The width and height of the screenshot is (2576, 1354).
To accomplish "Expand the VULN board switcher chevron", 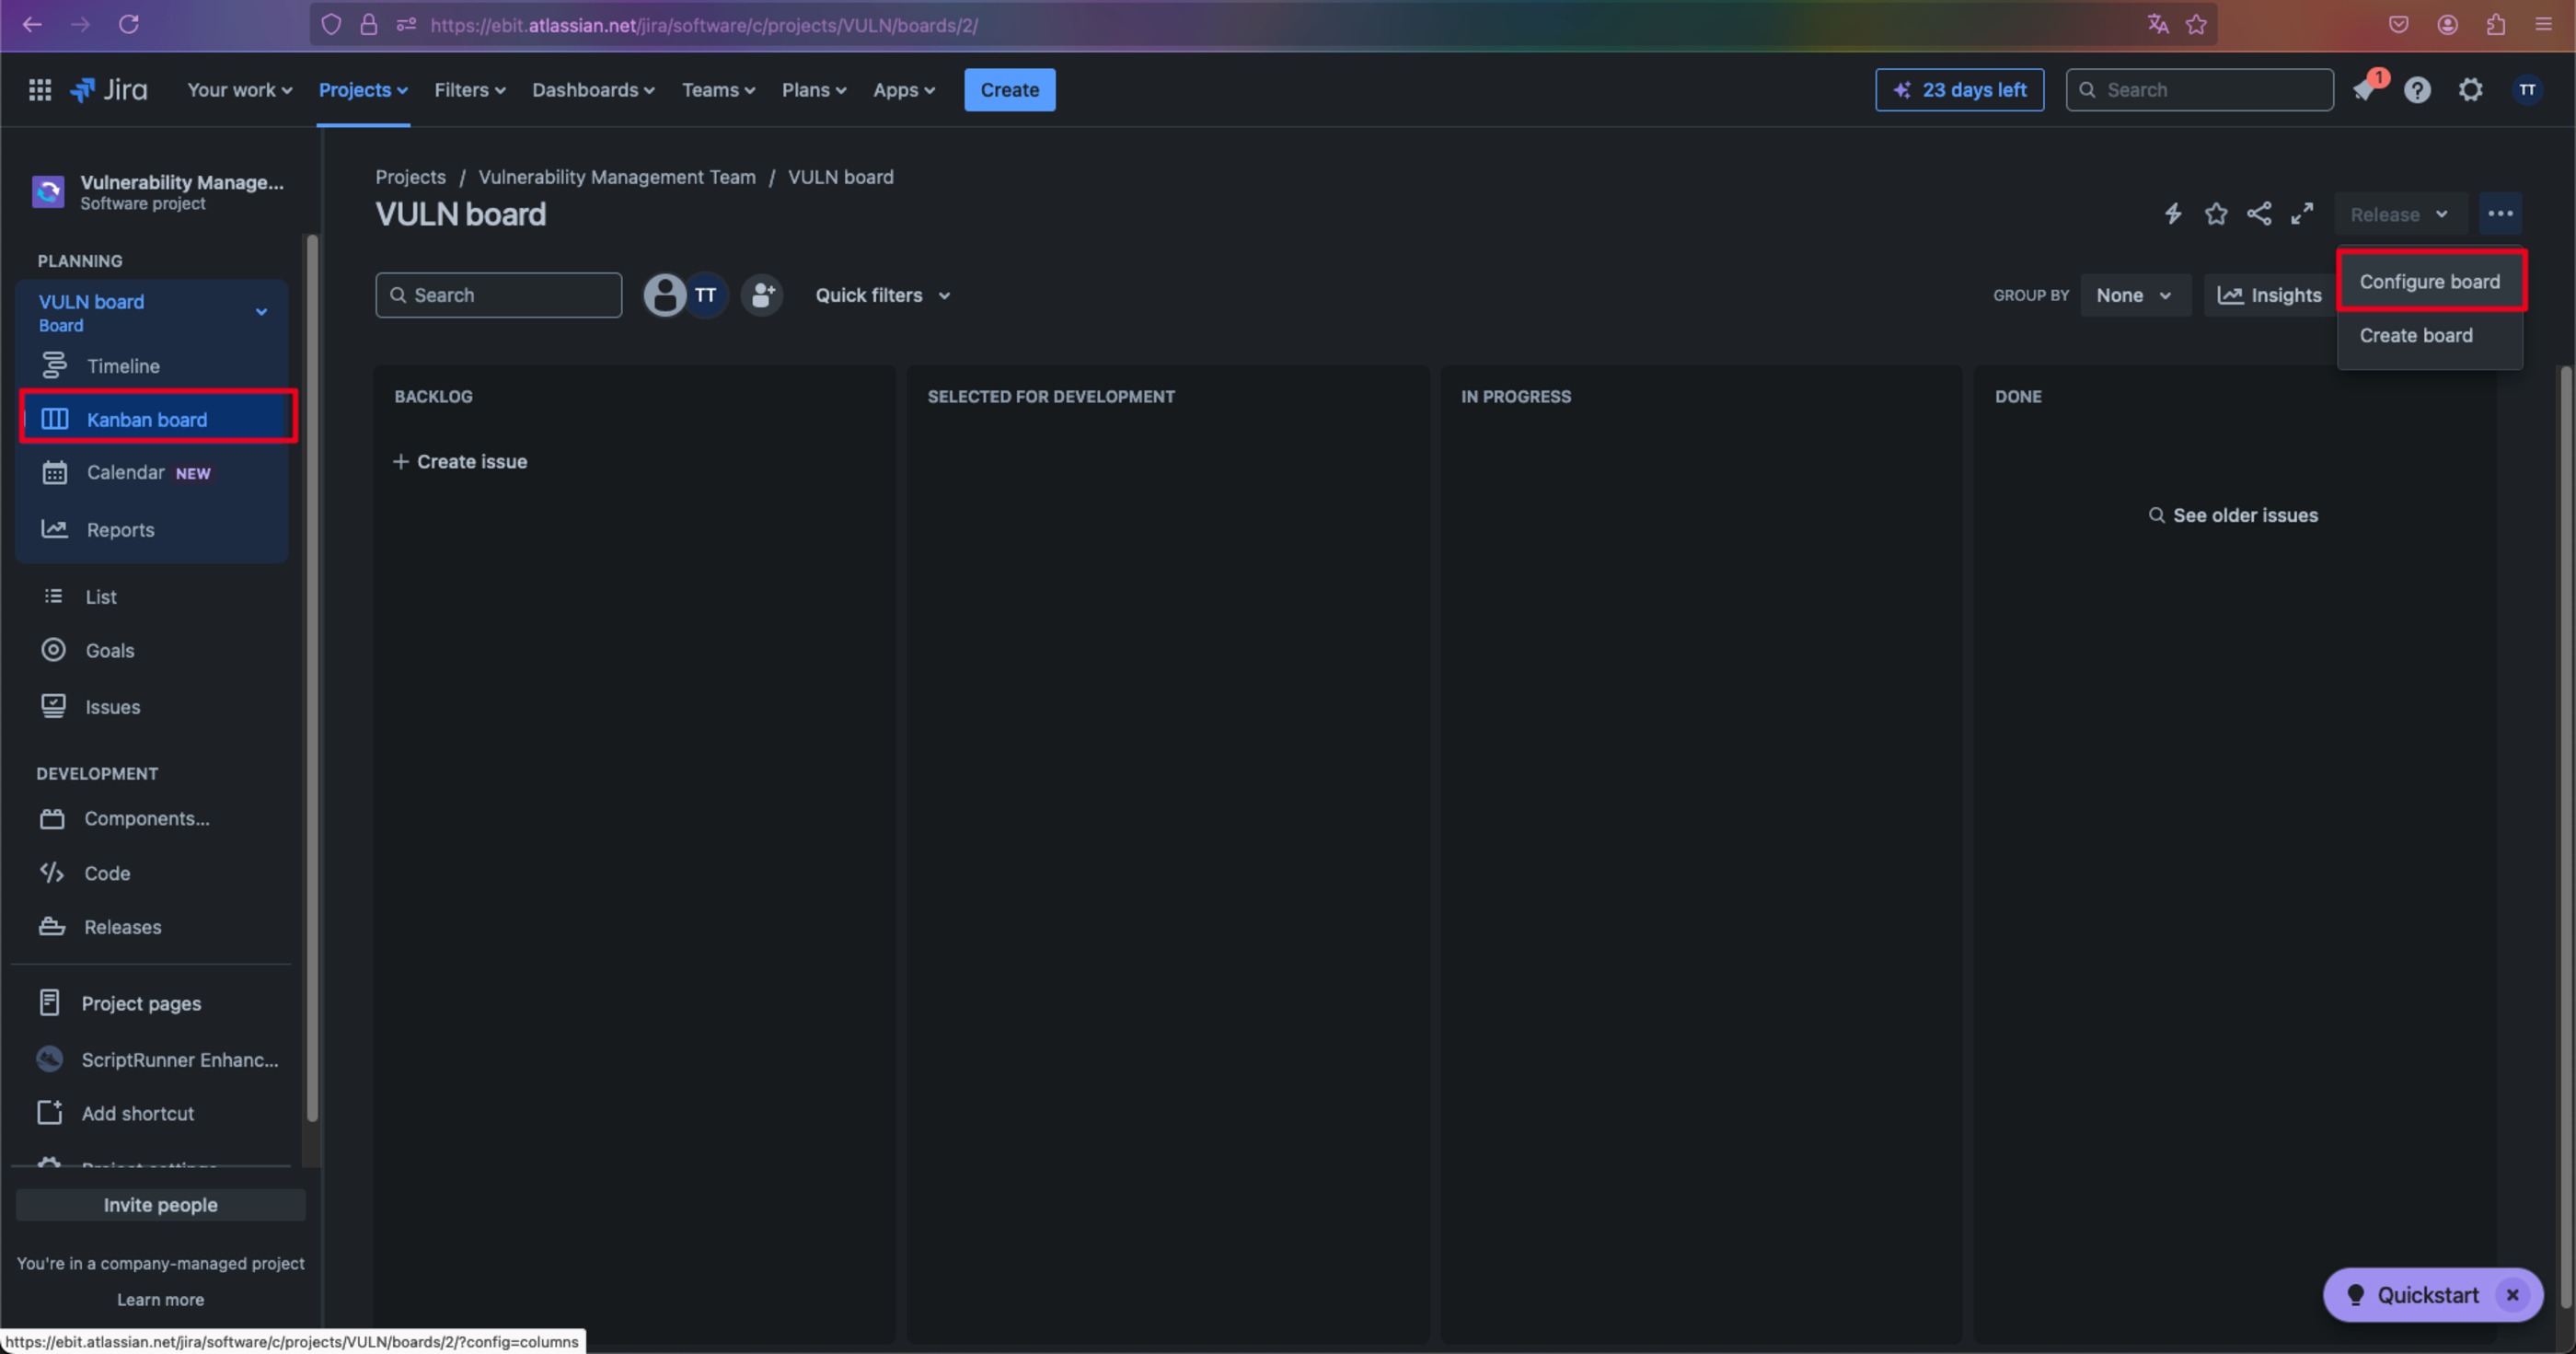I will coord(261,312).
